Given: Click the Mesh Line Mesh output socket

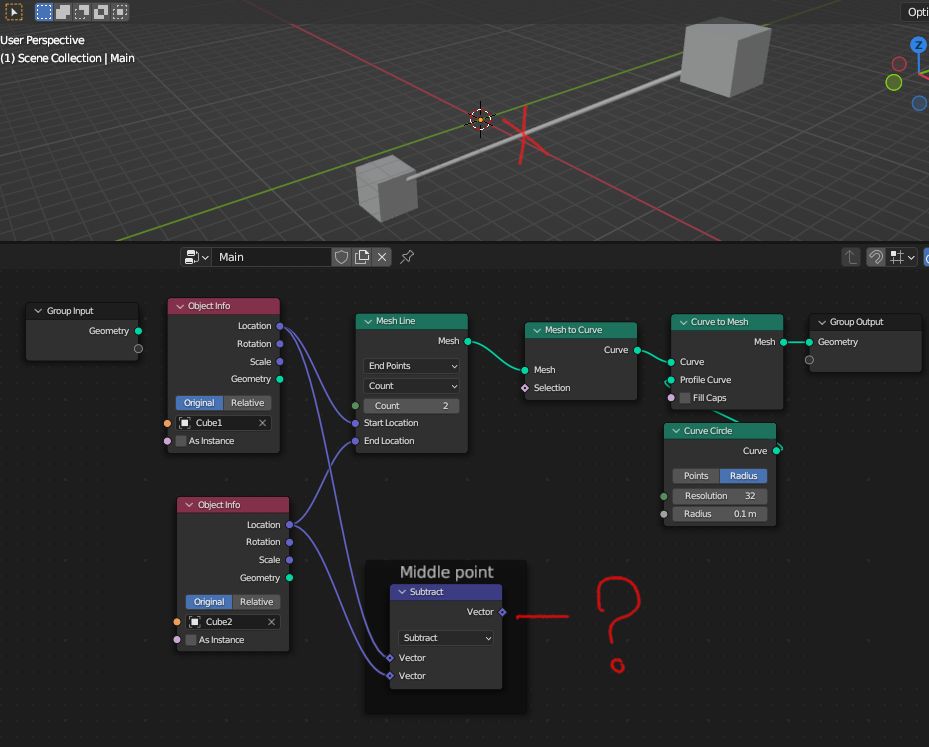Looking at the screenshot, I should 468,341.
